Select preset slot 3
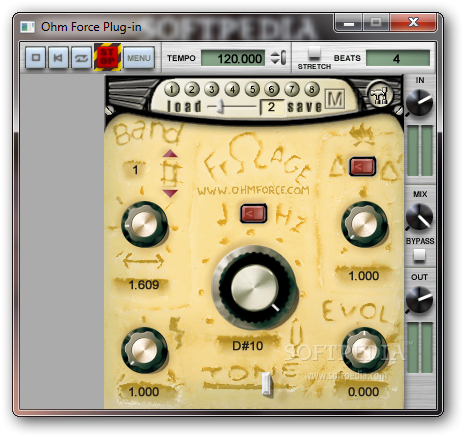 [x=212, y=89]
